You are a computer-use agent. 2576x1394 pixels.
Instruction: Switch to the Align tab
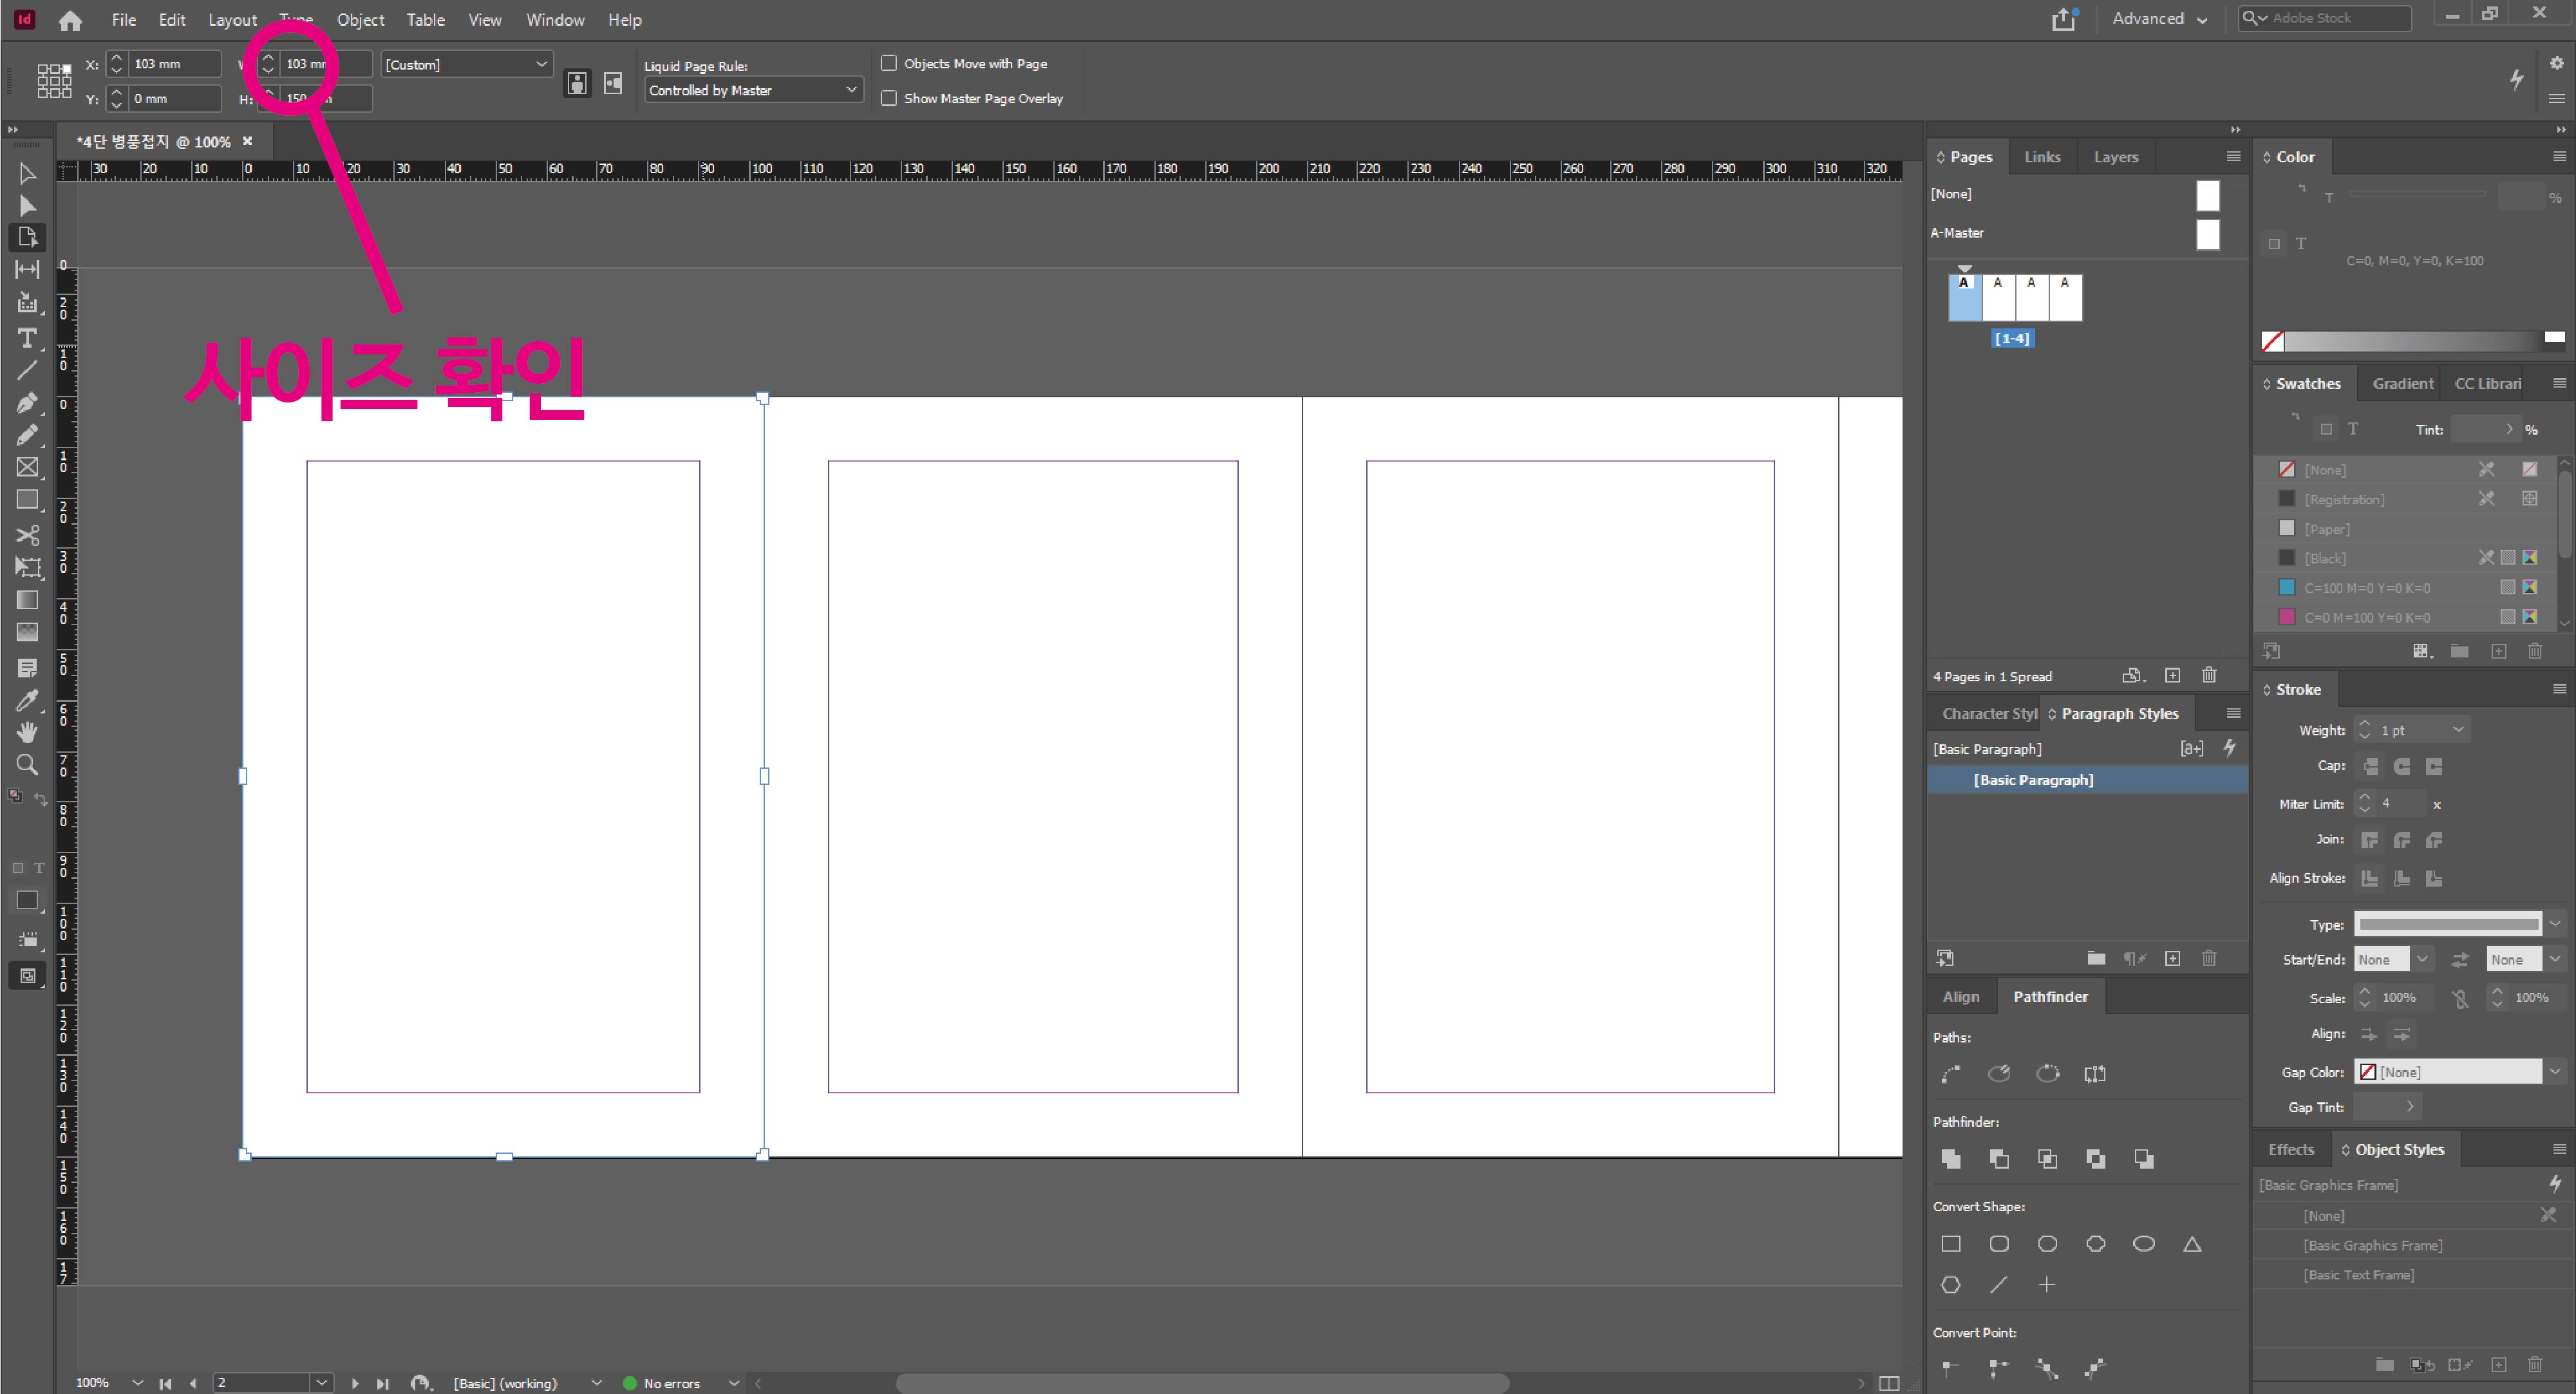(1960, 997)
